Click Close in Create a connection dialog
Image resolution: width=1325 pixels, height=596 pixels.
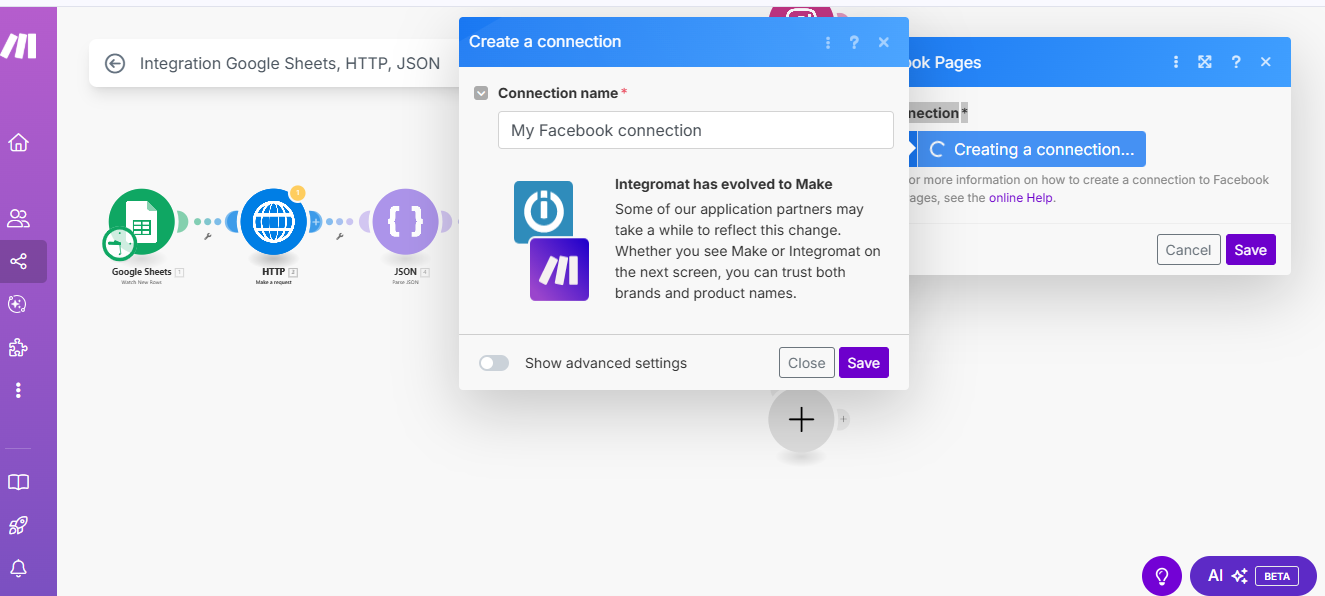[806, 363]
